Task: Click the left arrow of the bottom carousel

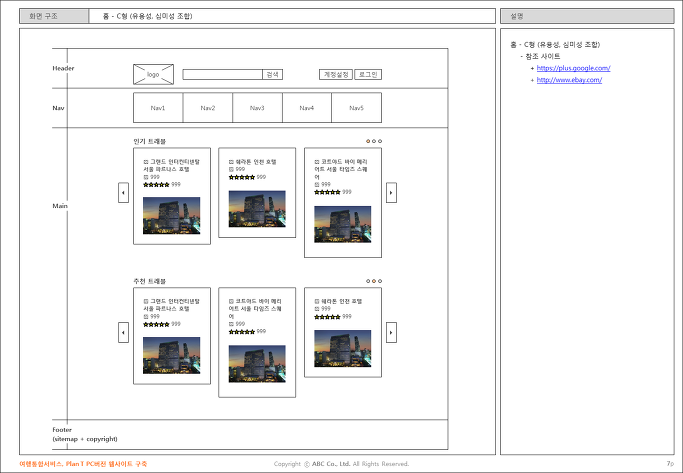Action: point(123,332)
